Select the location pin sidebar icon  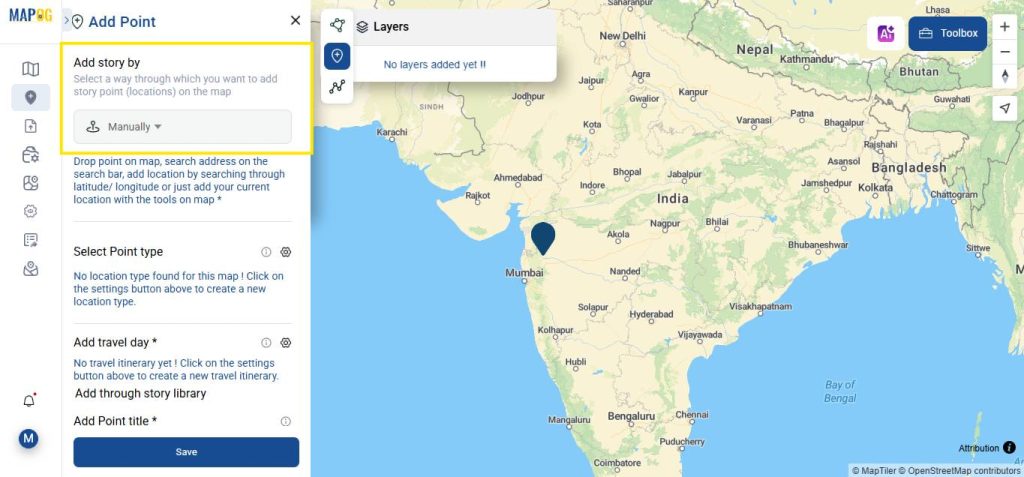[30, 98]
